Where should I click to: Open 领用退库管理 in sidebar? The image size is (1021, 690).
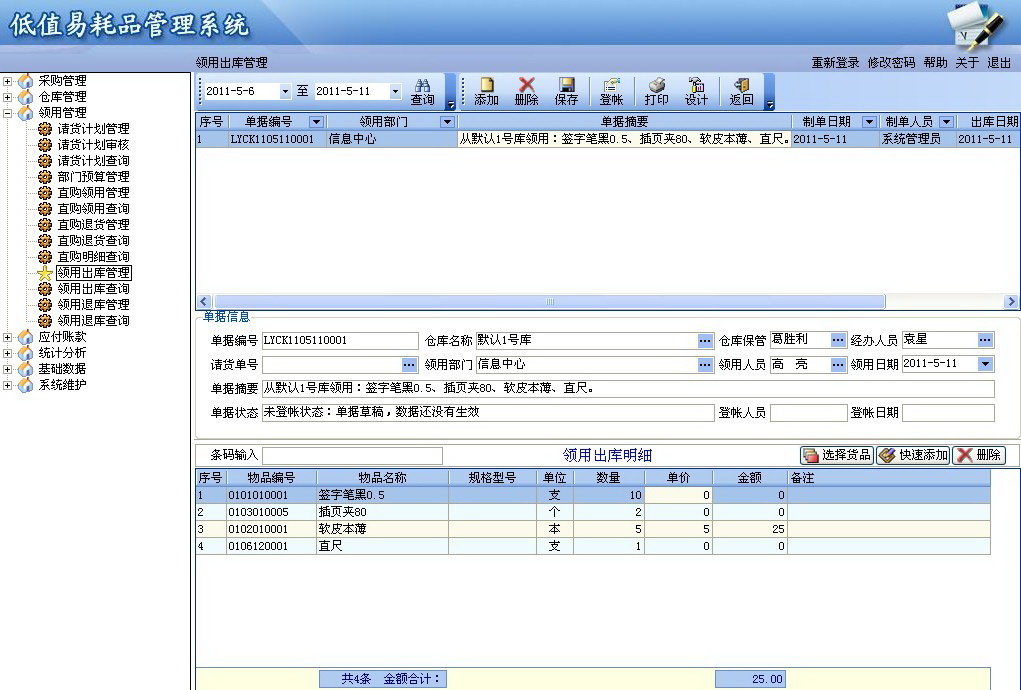[x=93, y=305]
